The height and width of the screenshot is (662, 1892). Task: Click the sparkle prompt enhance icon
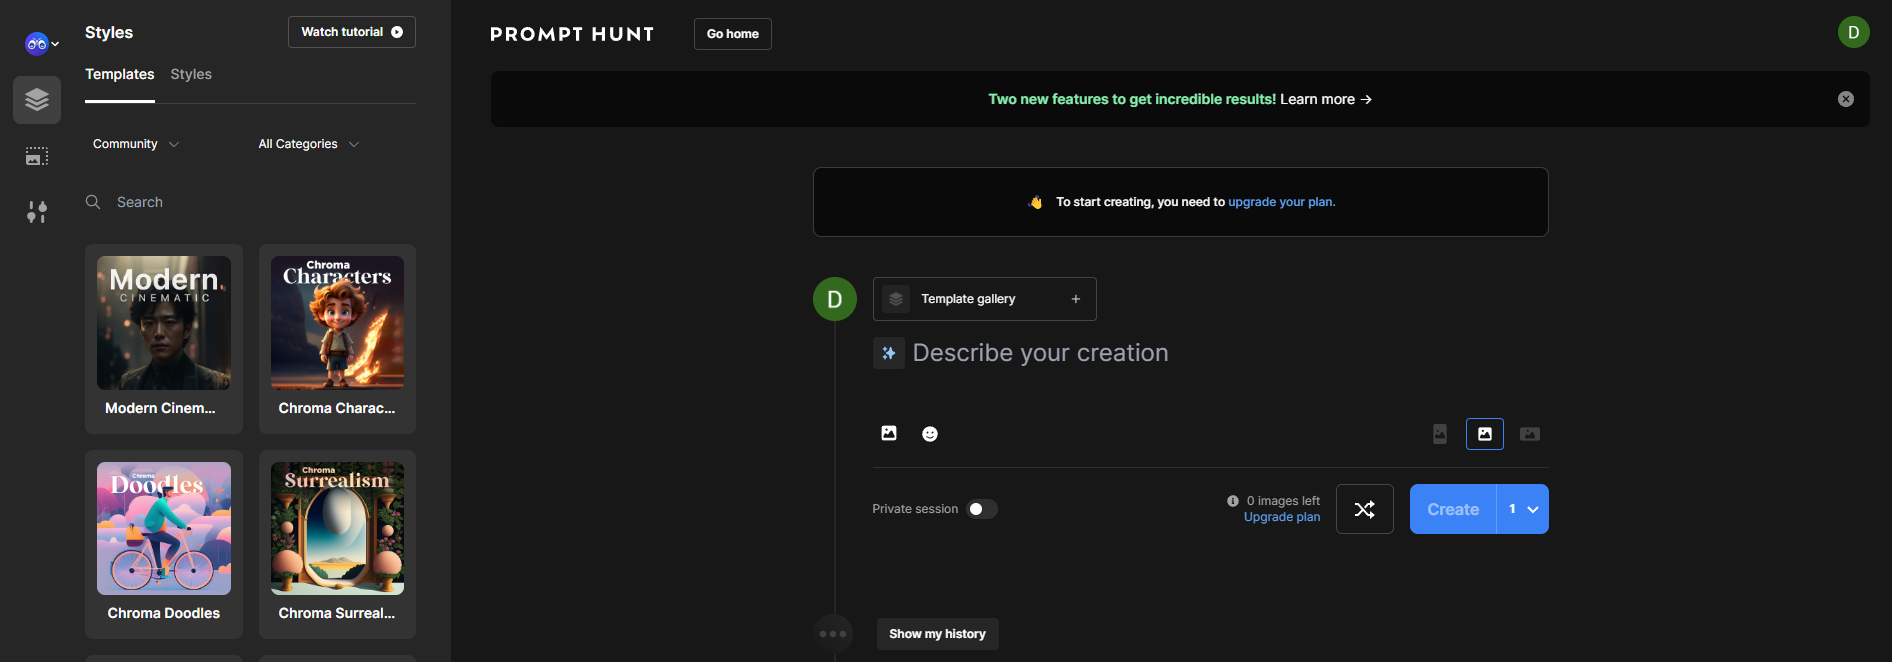pyautogui.click(x=889, y=353)
